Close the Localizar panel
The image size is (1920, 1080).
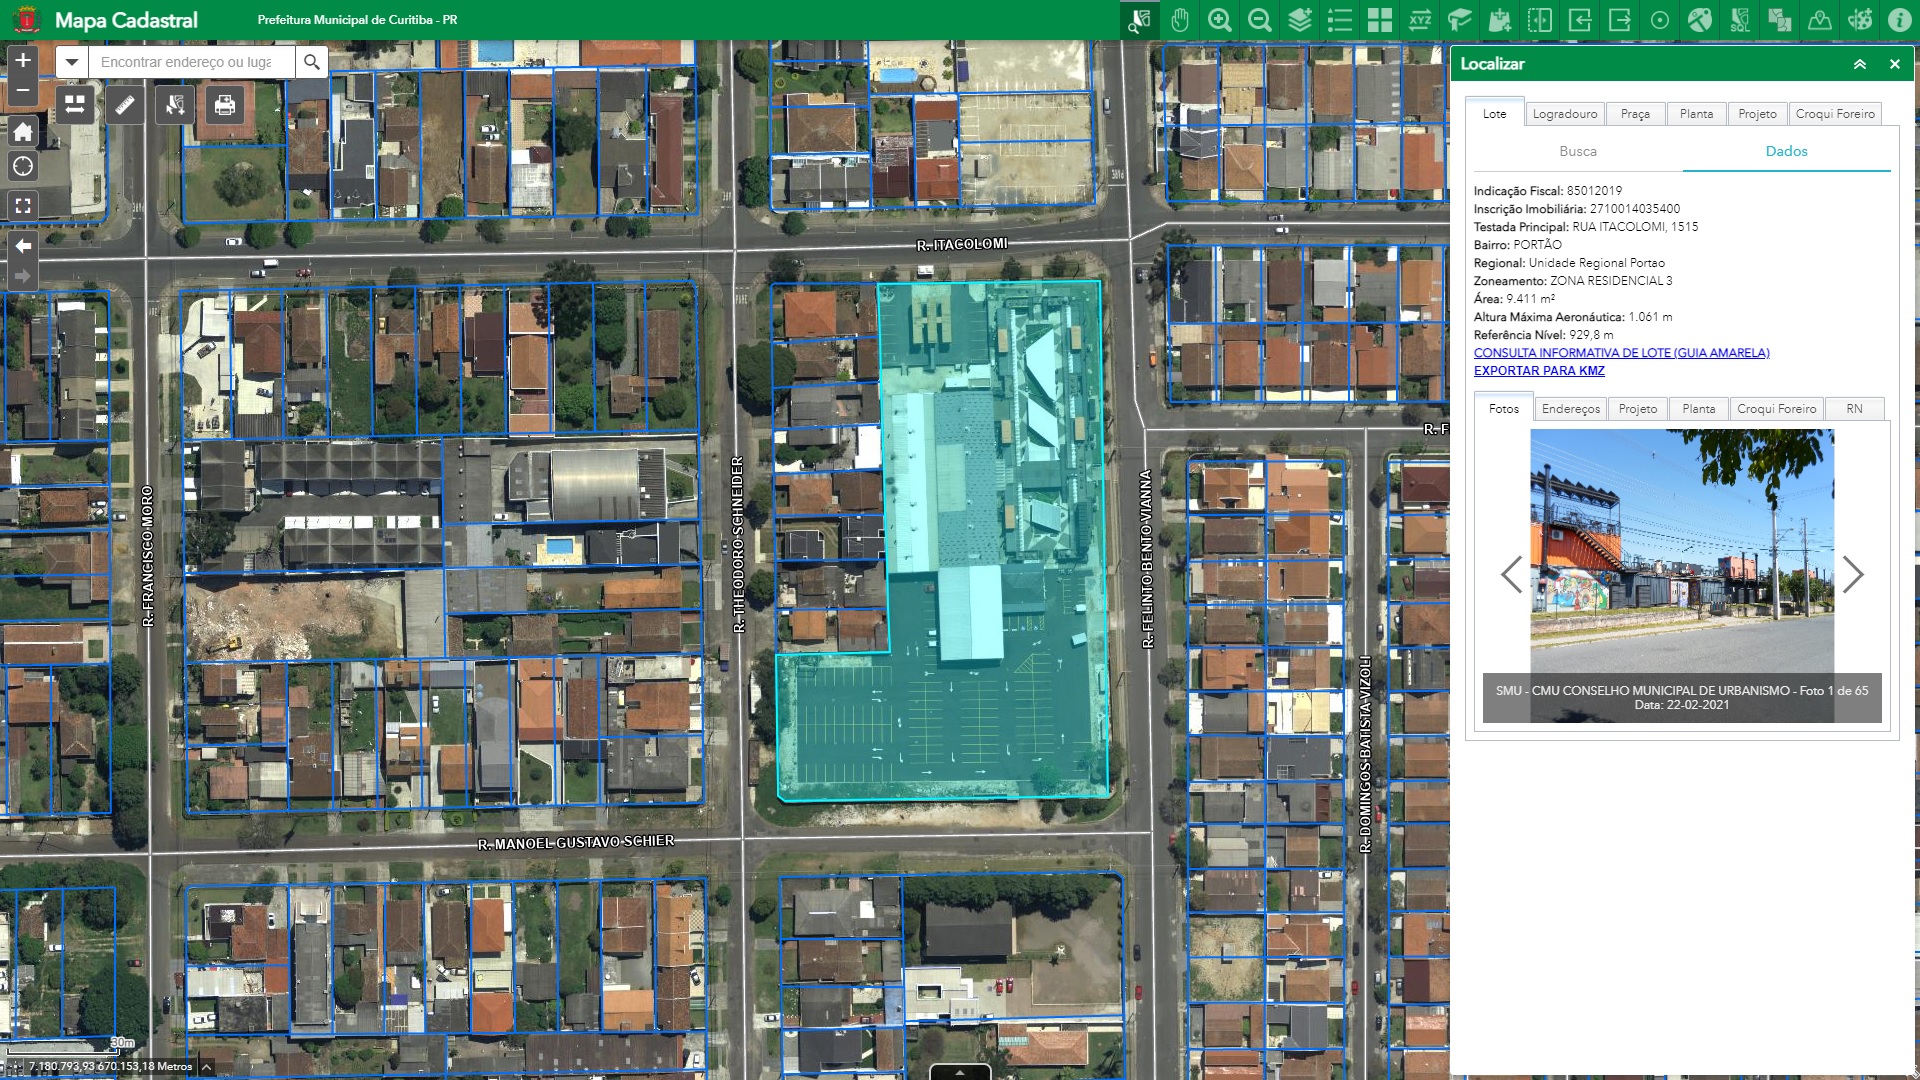click(1894, 64)
